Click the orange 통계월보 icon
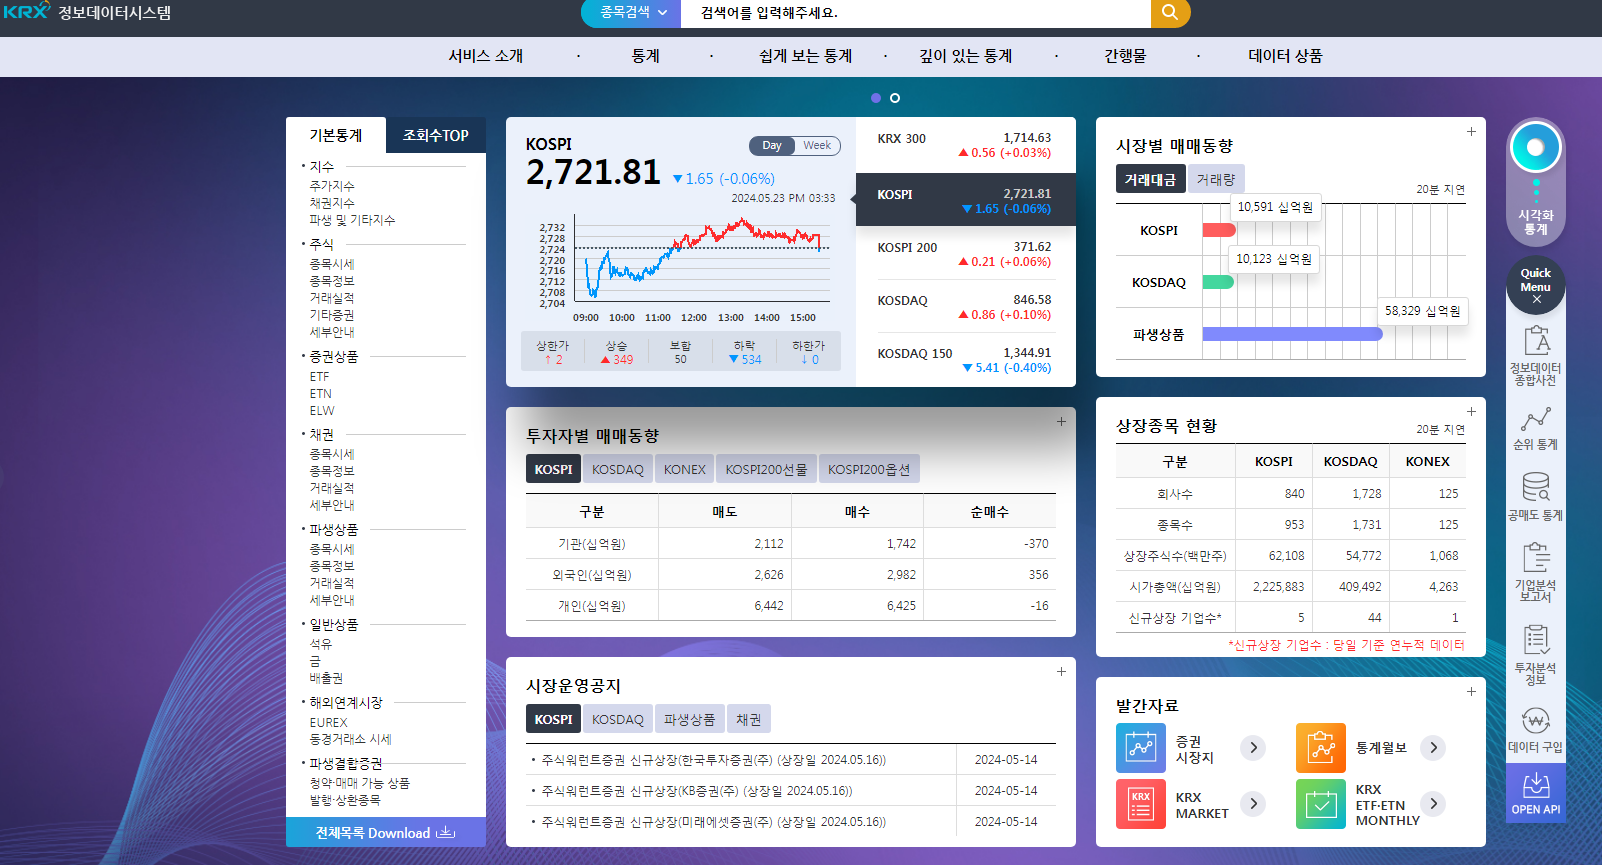 tap(1321, 747)
